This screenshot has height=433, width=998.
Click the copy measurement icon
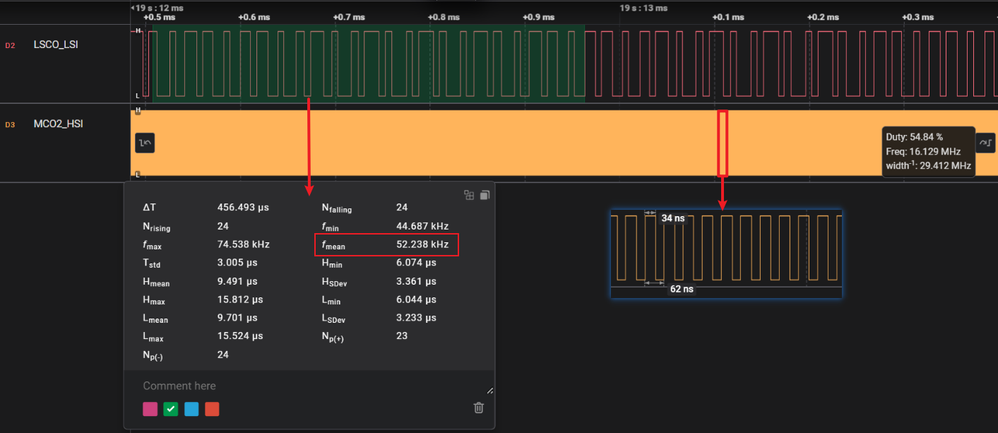[x=484, y=196]
